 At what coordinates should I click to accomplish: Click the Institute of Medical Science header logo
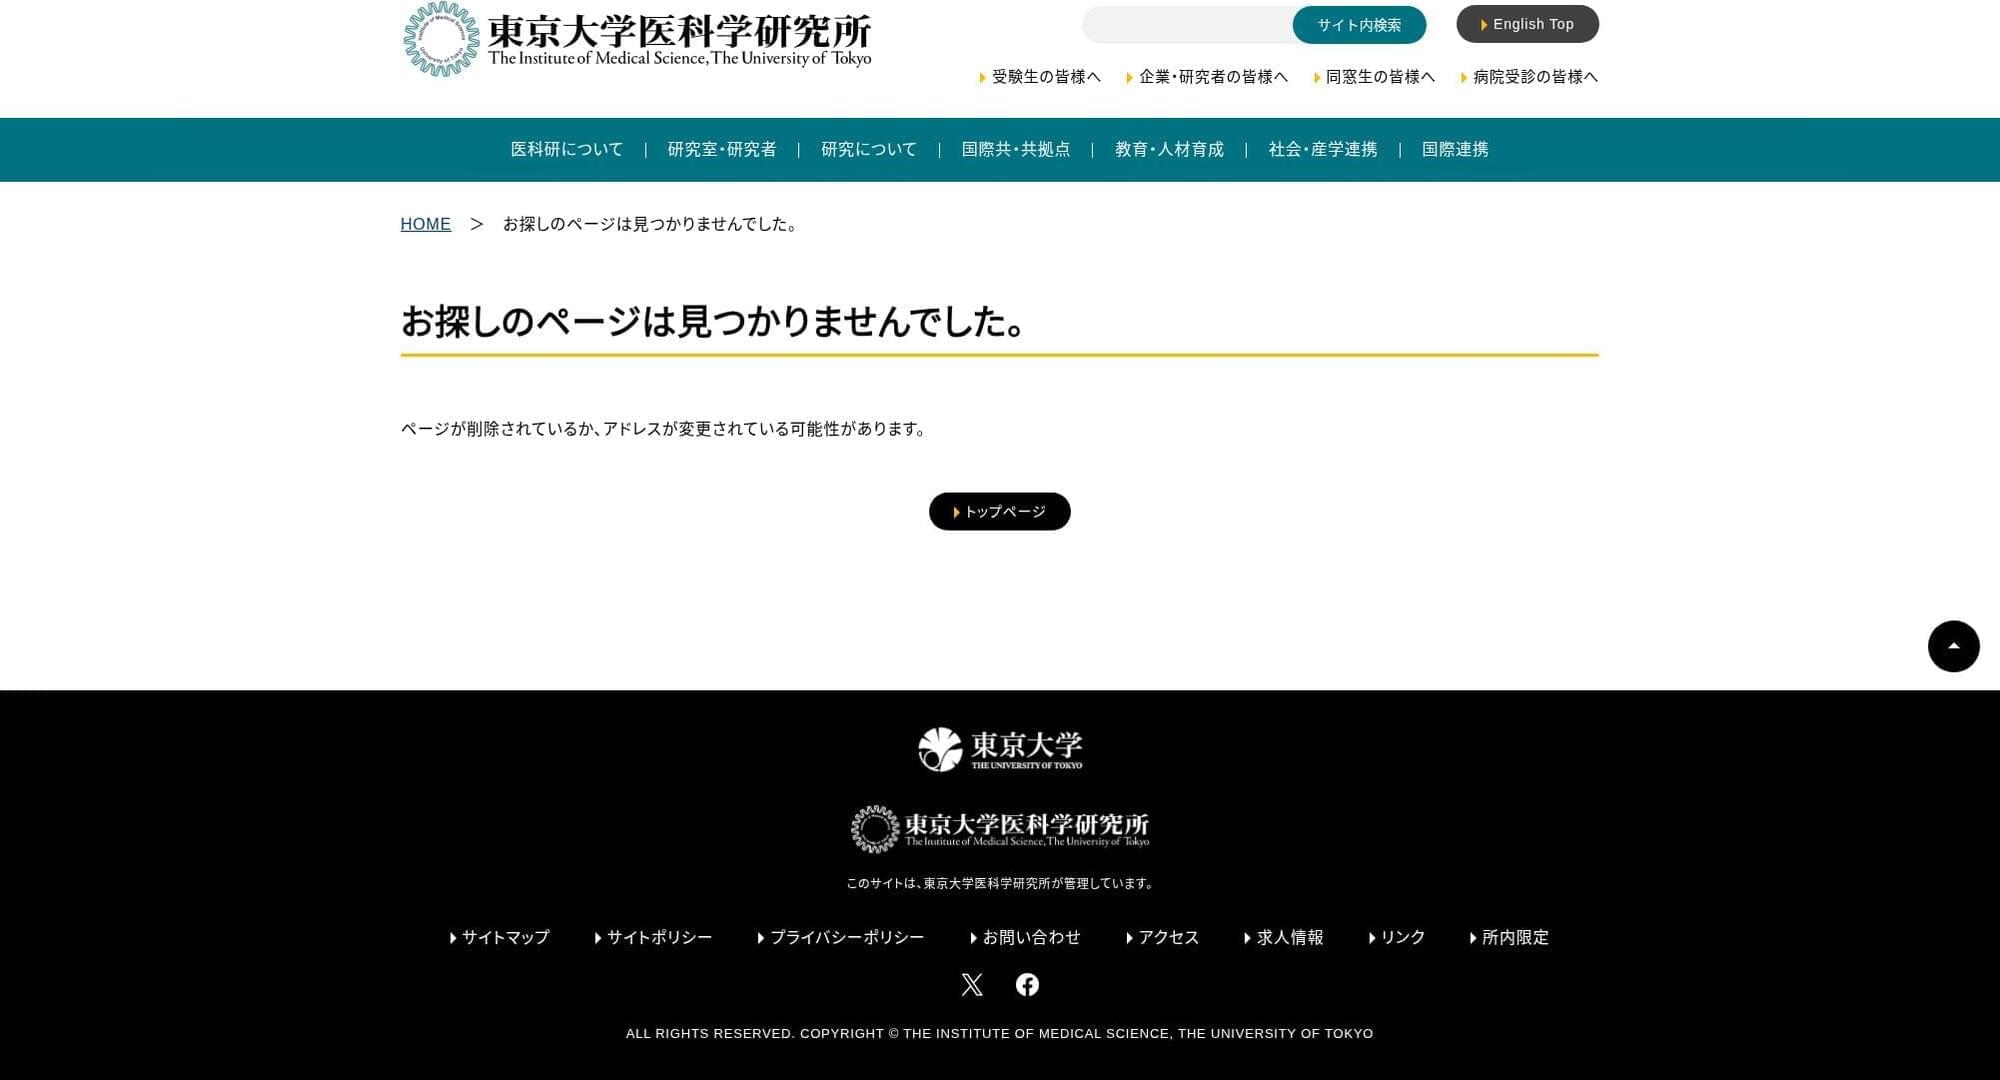tap(637, 40)
